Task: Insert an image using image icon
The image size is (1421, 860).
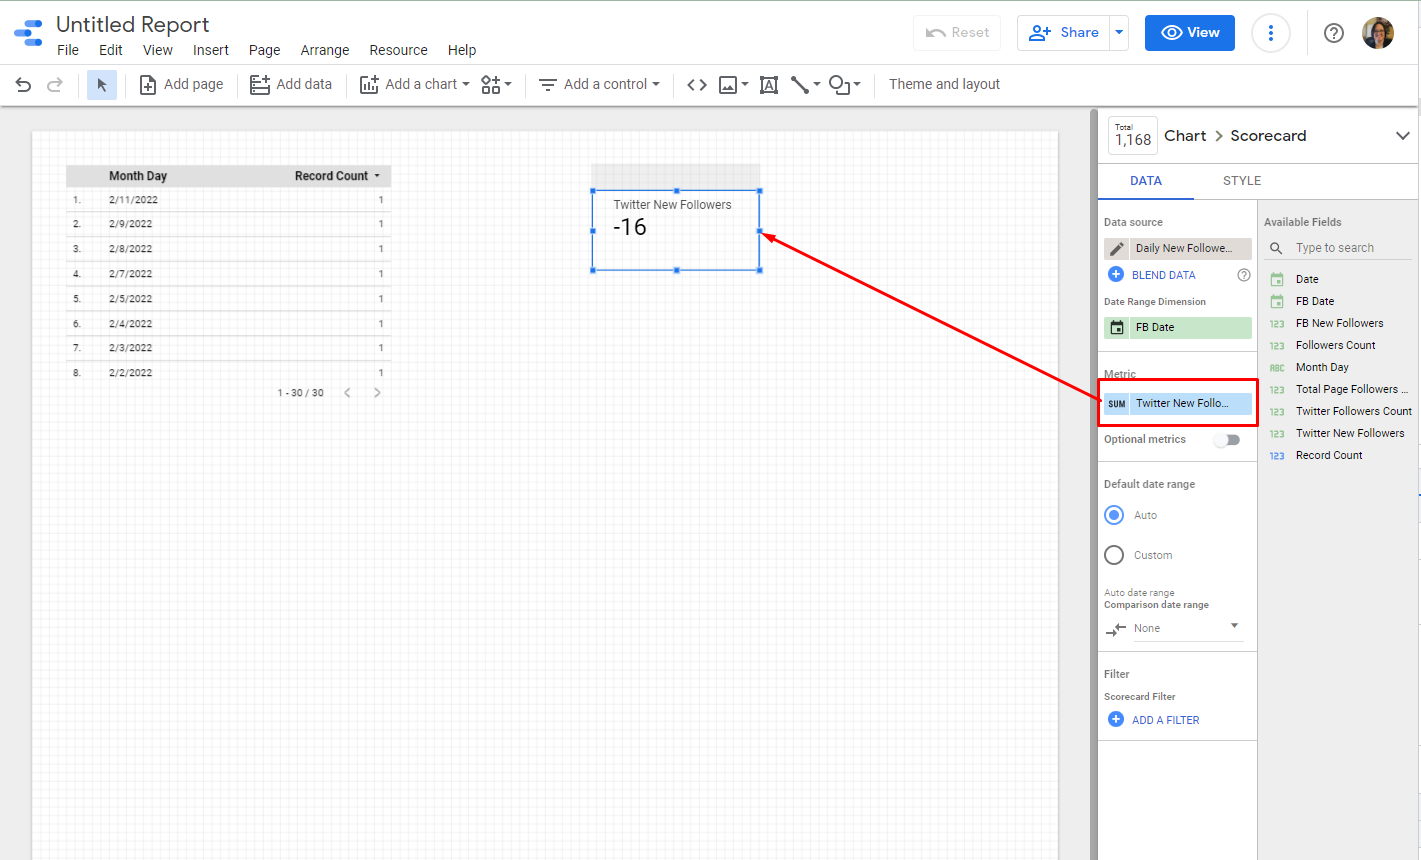Action: tap(728, 85)
